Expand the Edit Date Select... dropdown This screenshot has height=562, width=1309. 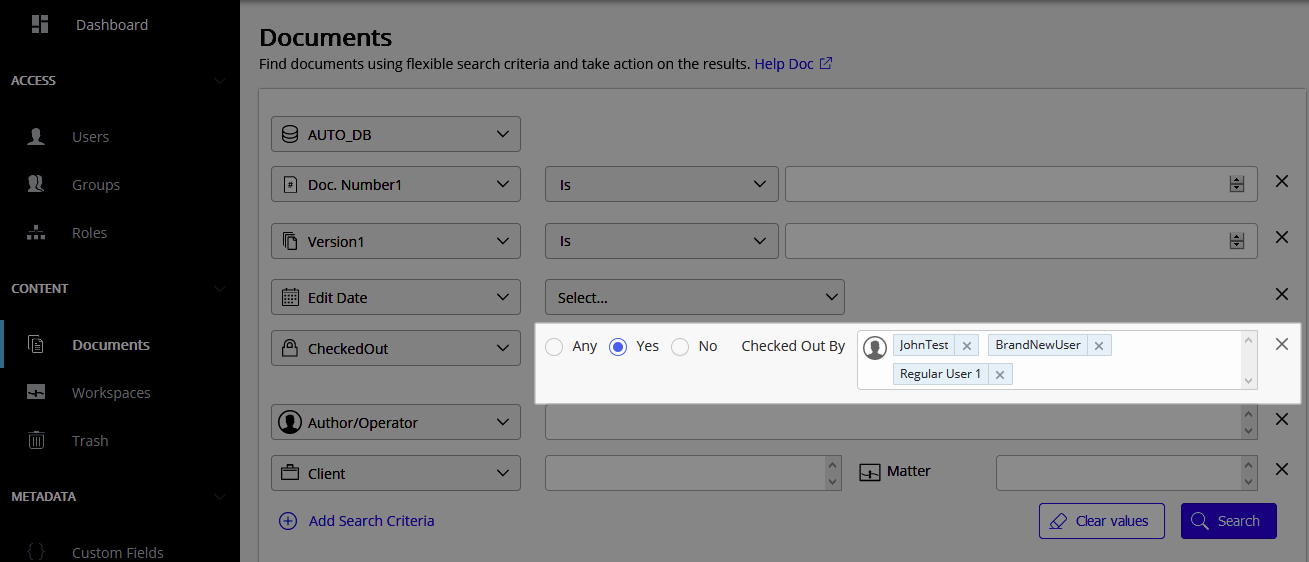(x=694, y=297)
